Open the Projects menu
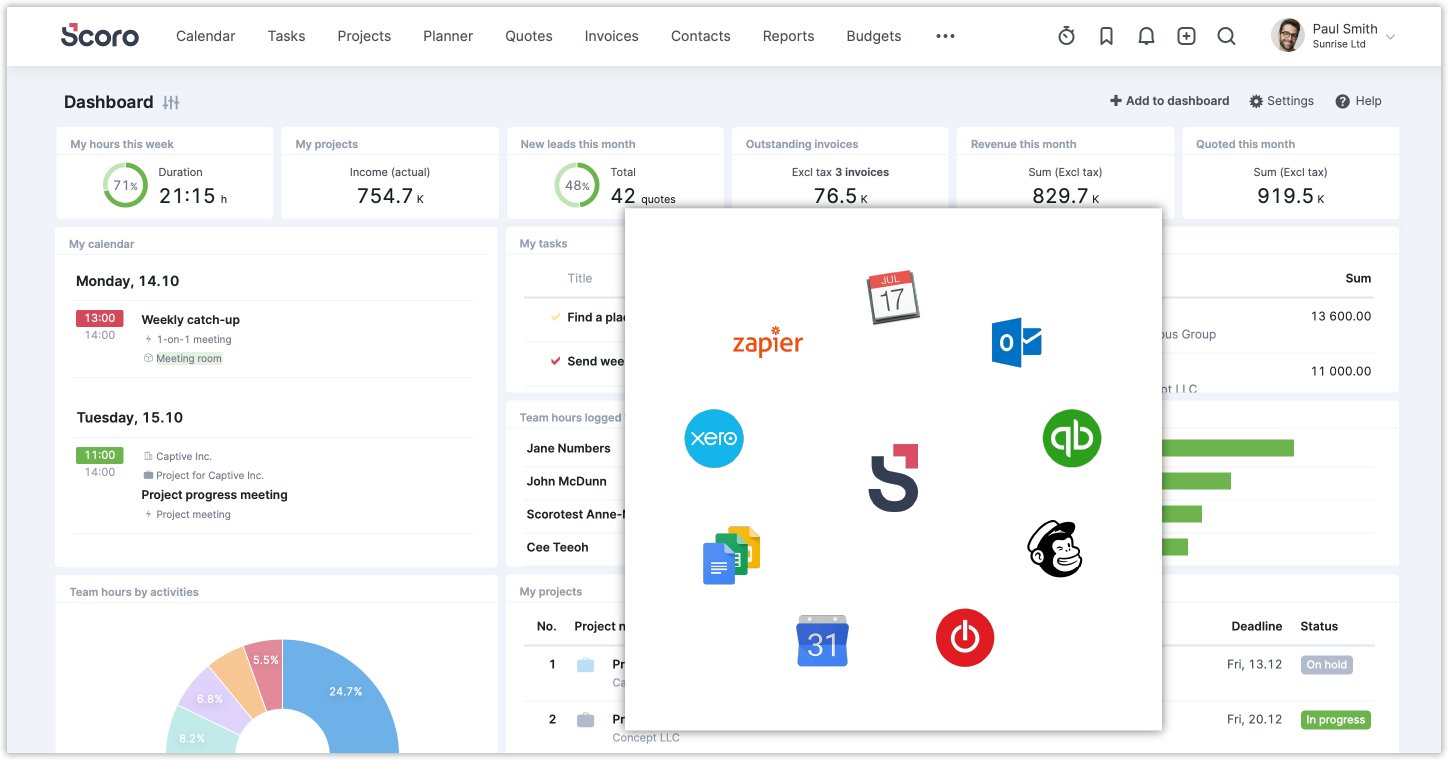1450x761 pixels. coord(364,36)
